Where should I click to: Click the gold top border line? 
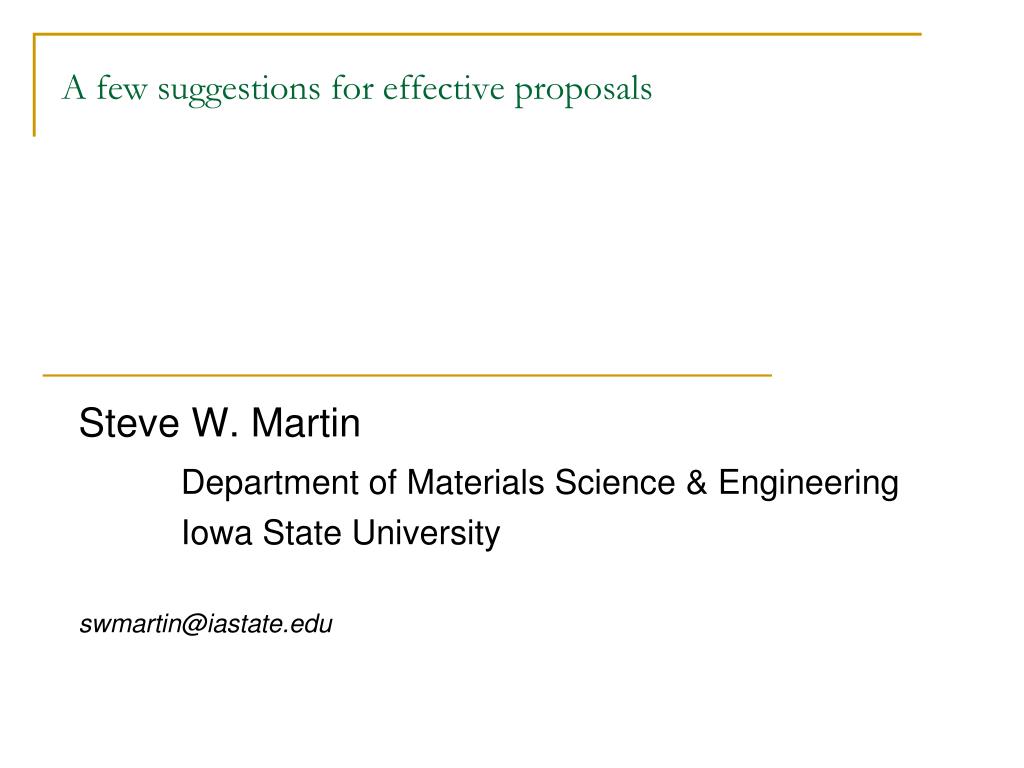[477, 34]
